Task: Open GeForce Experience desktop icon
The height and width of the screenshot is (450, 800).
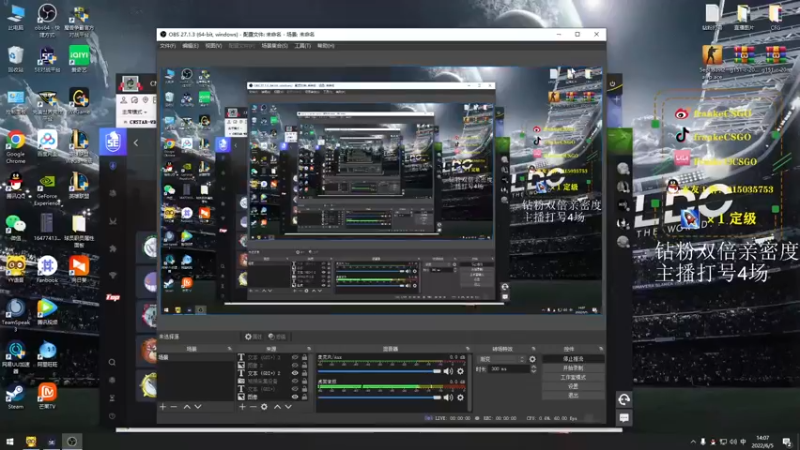Action: click(x=47, y=190)
